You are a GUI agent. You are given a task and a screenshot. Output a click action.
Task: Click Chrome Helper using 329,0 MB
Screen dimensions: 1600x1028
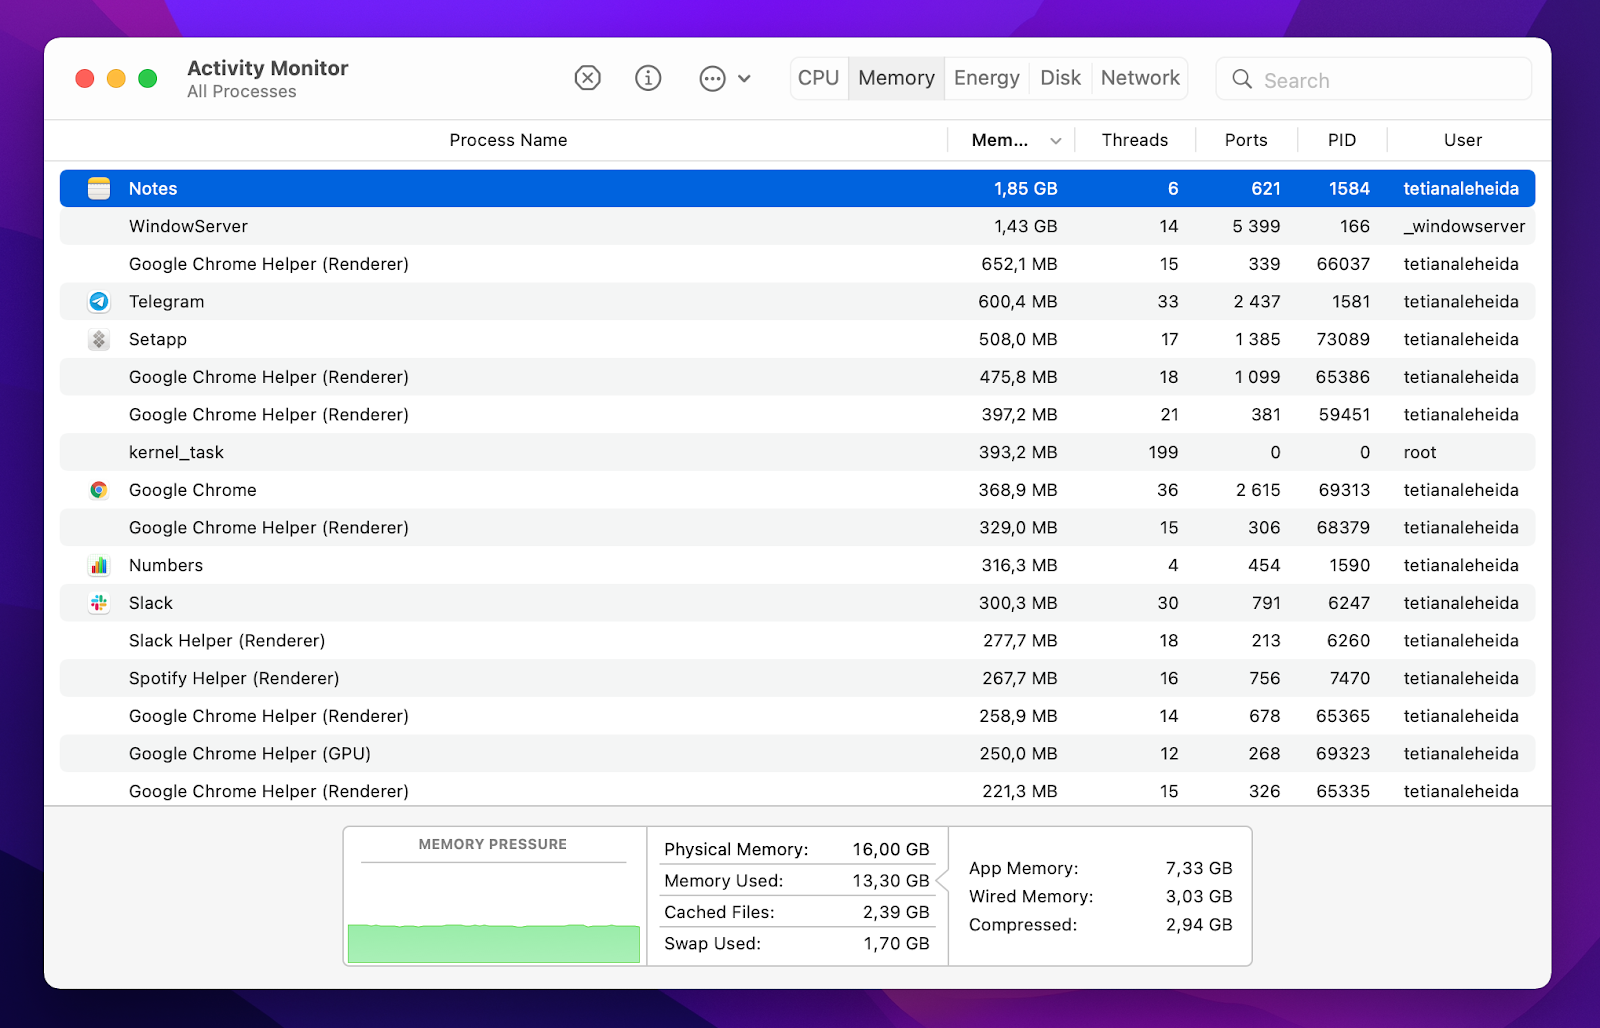pyautogui.click(x=797, y=527)
